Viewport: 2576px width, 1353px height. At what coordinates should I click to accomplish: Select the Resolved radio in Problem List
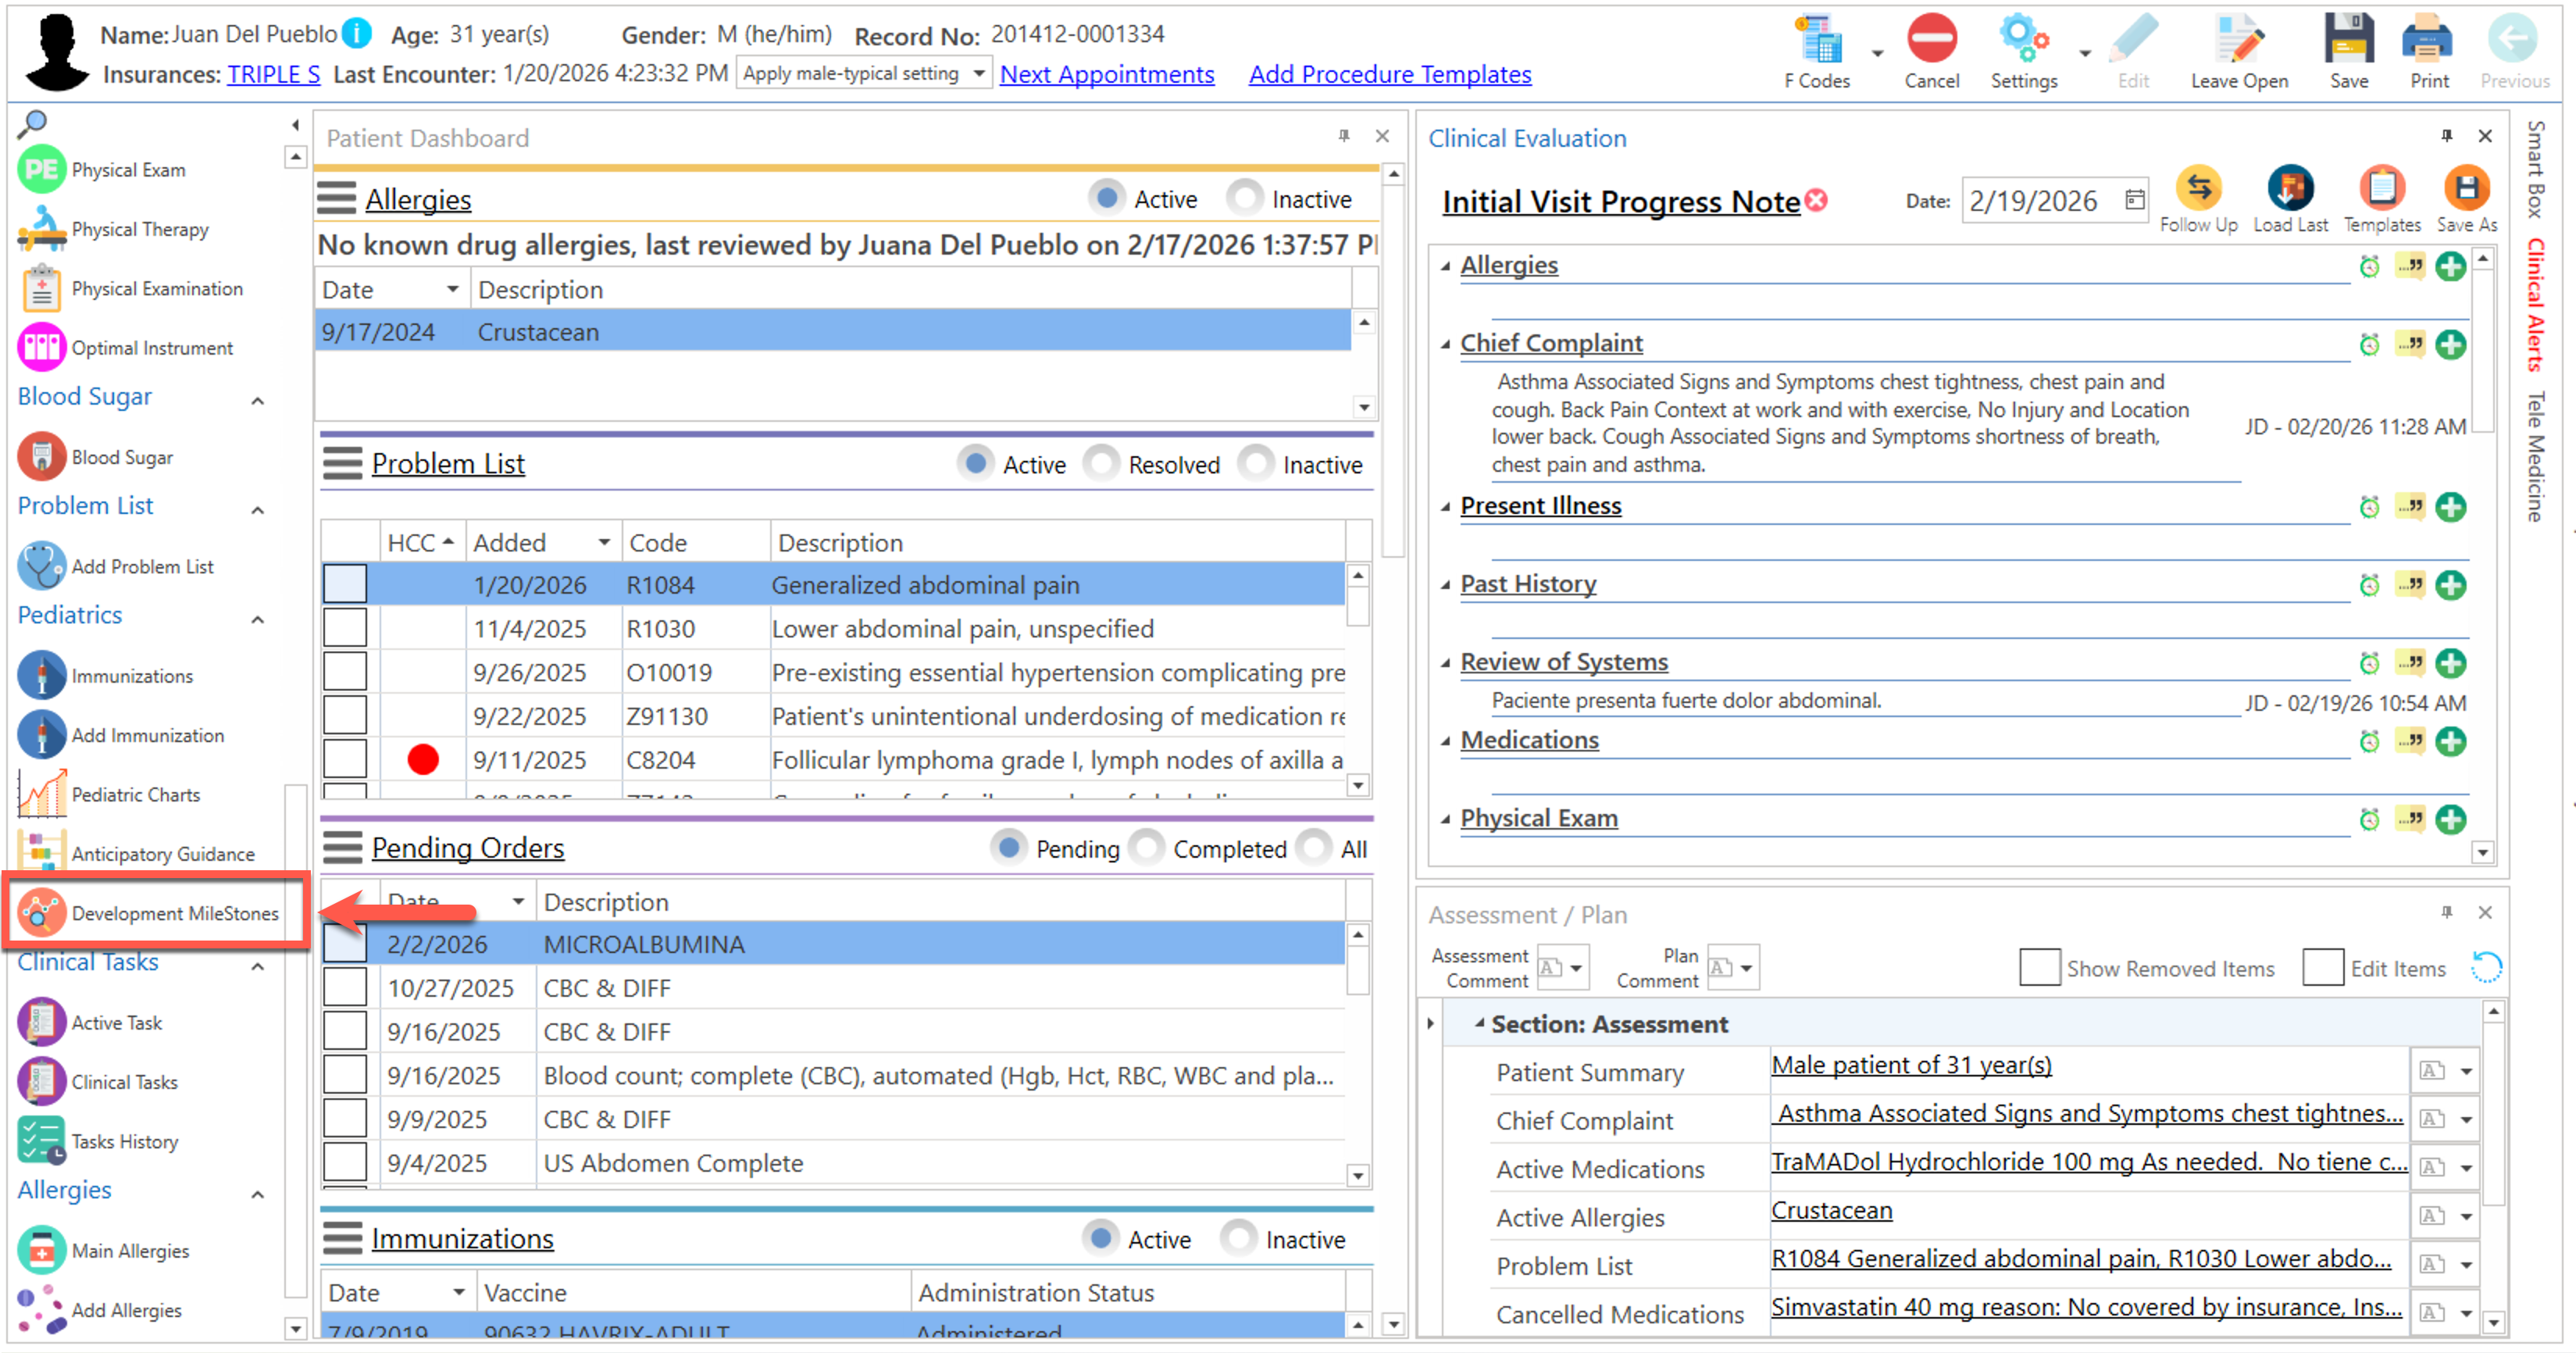[1102, 465]
